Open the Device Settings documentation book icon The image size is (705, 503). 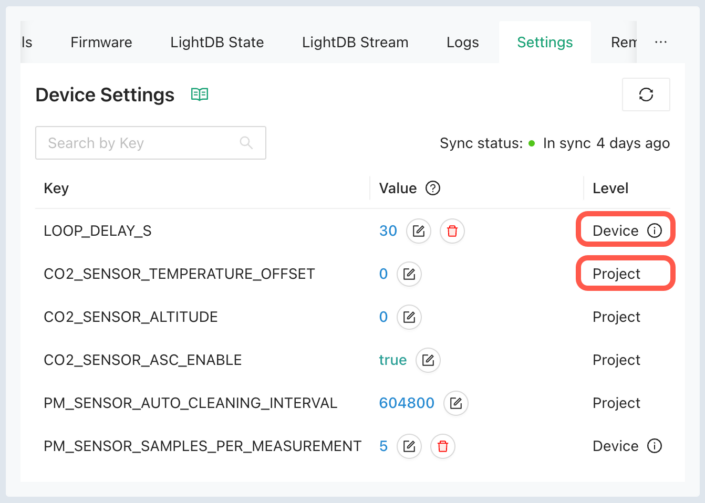click(x=200, y=94)
